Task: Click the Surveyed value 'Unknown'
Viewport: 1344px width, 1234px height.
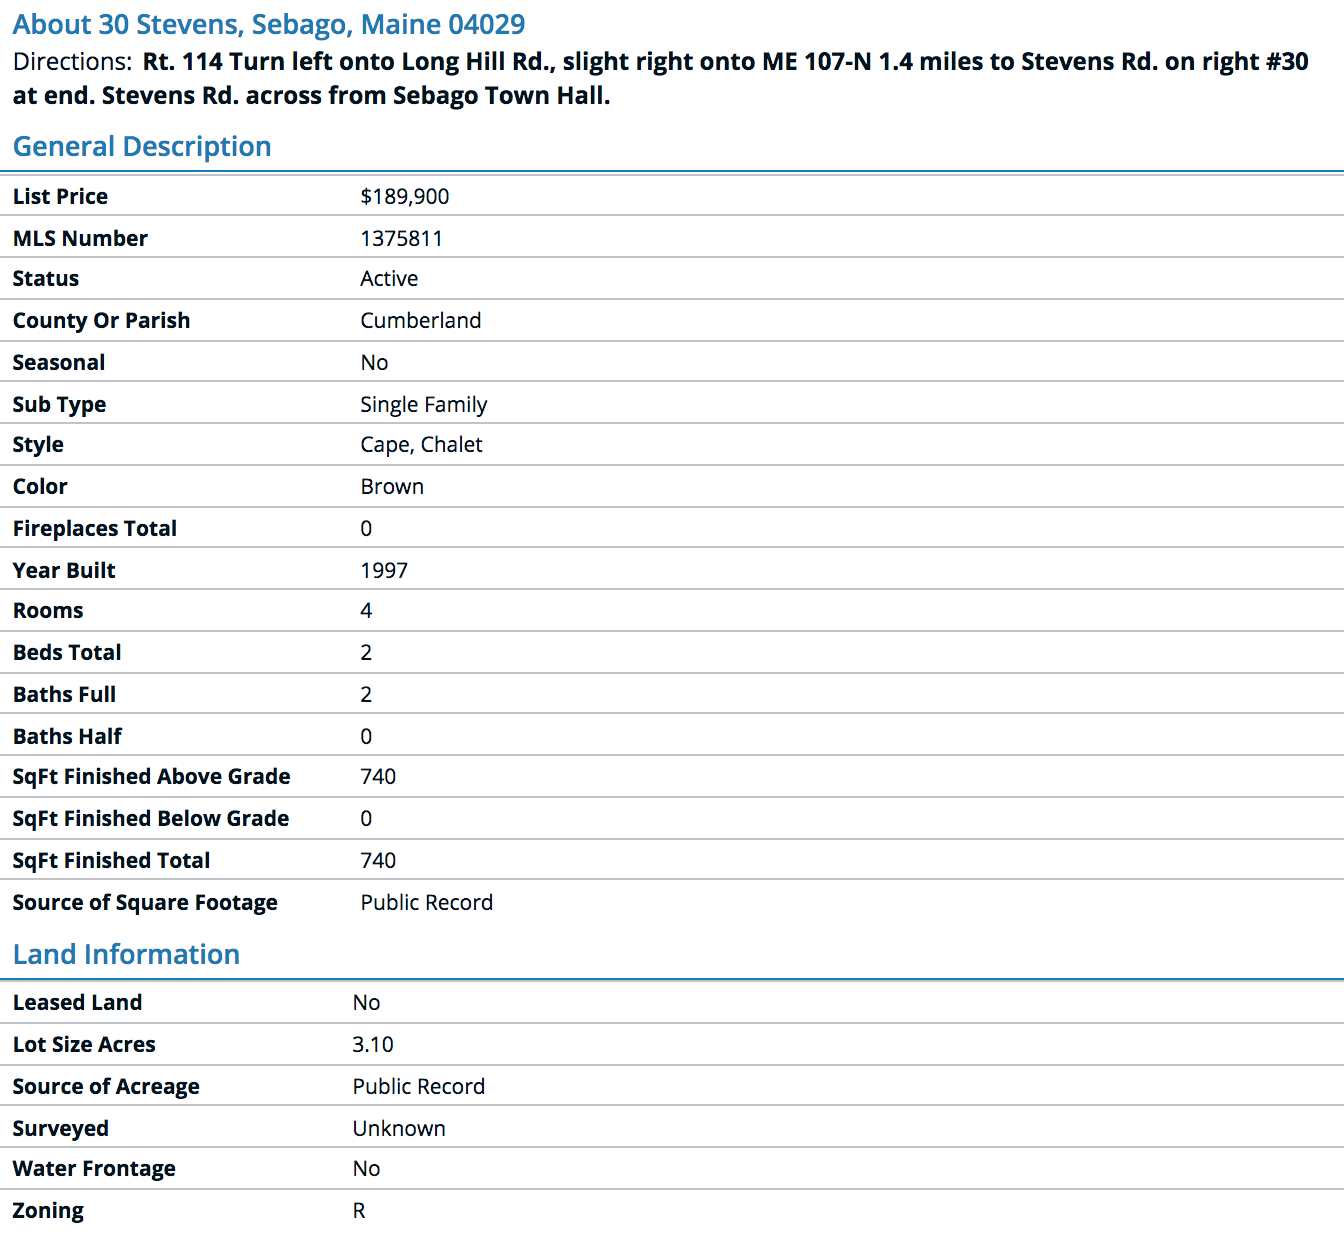Action: pos(399,1129)
